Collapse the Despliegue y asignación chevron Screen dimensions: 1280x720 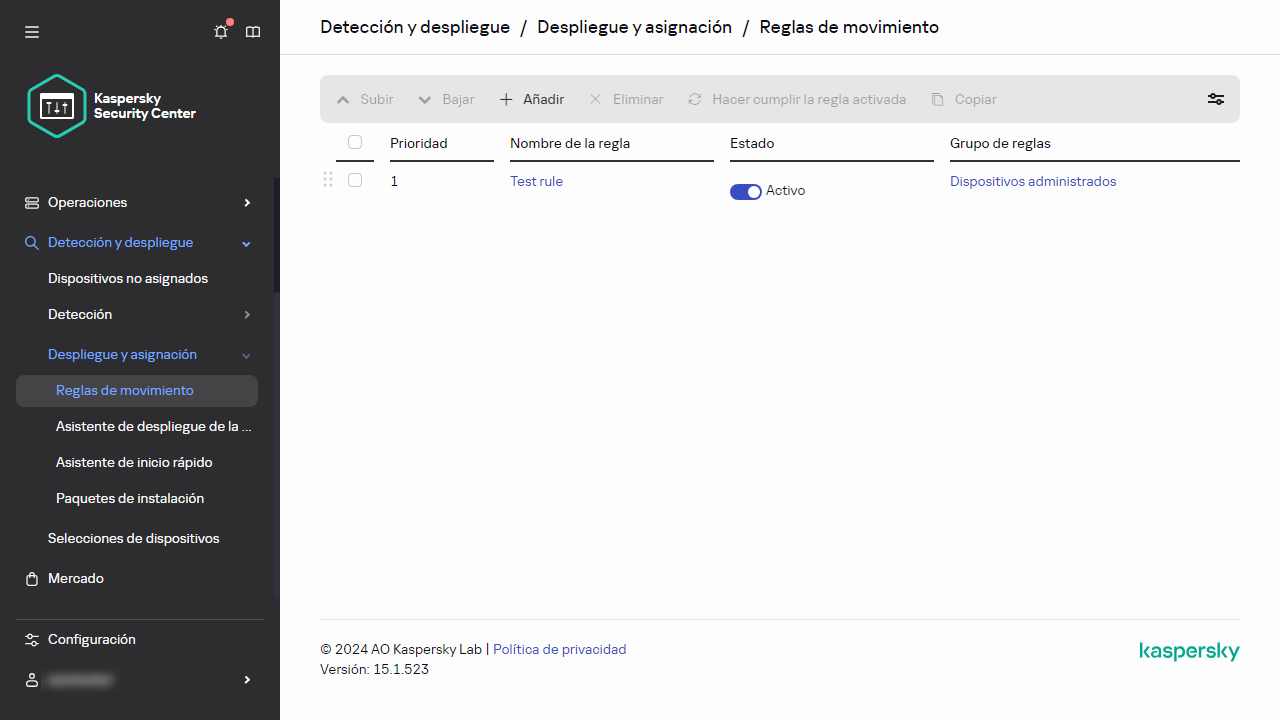(x=247, y=355)
